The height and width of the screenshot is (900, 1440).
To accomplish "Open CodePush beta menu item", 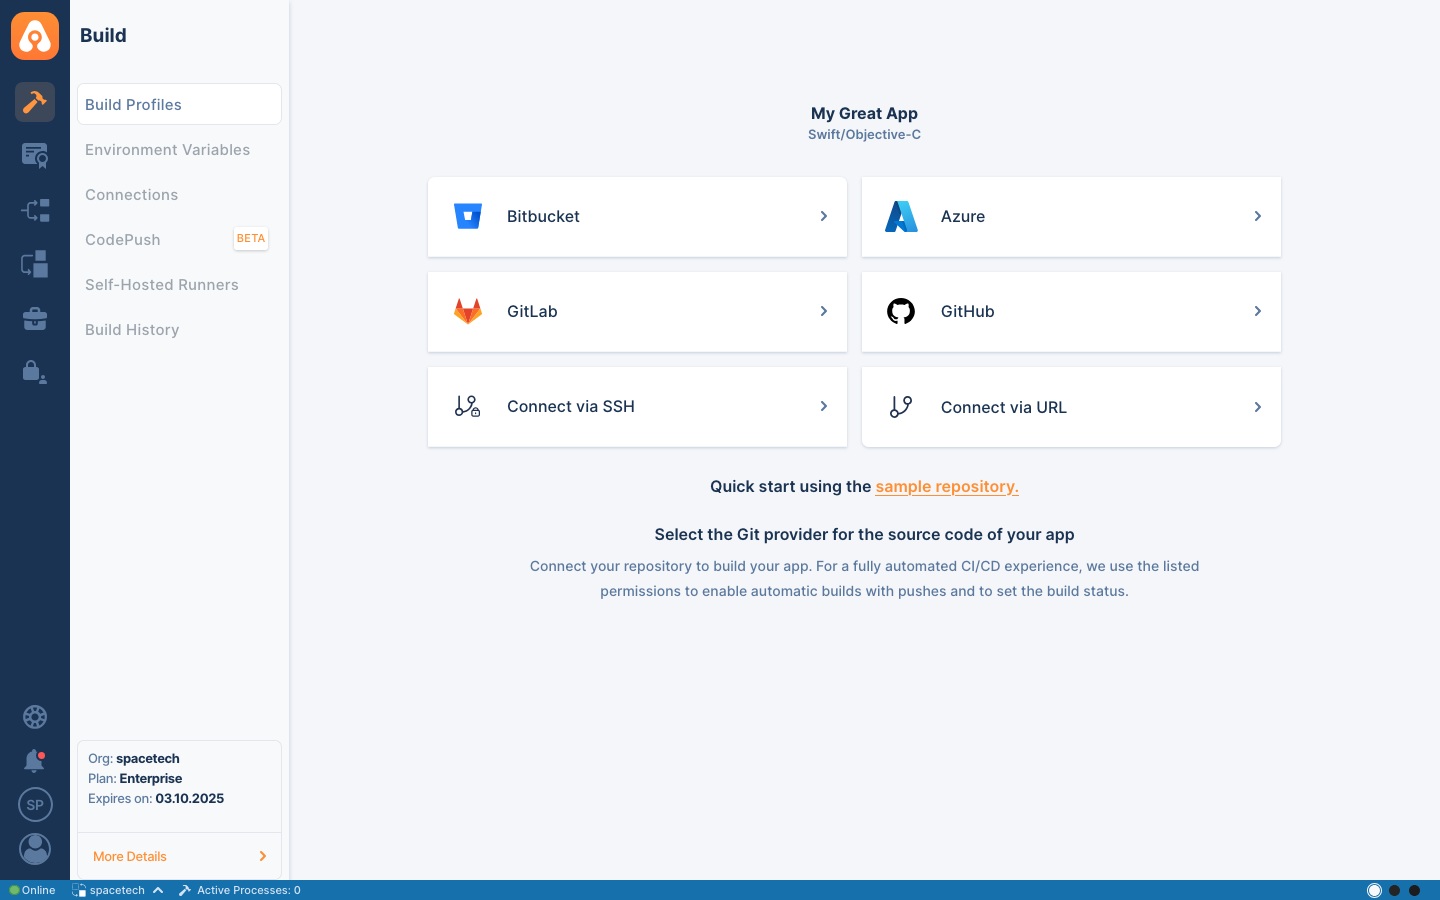I will coord(123,240).
